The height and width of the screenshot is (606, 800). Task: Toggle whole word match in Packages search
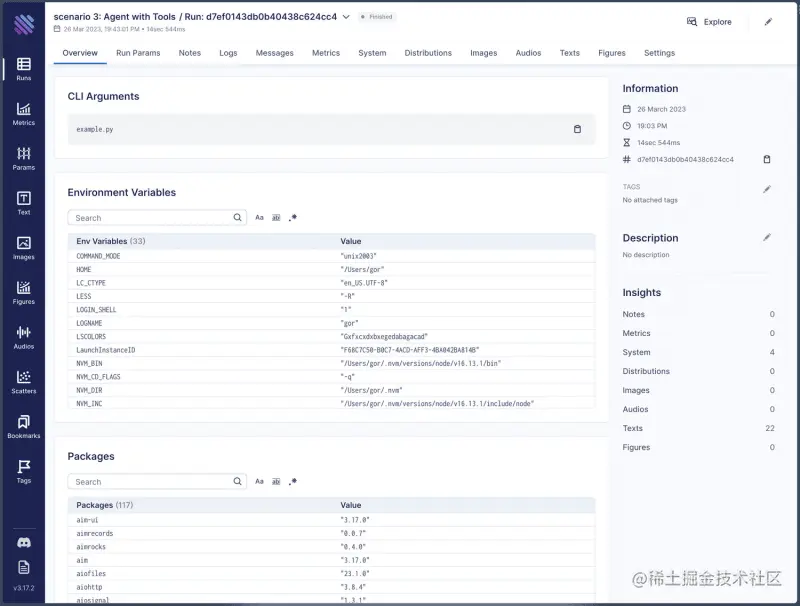pos(276,481)
